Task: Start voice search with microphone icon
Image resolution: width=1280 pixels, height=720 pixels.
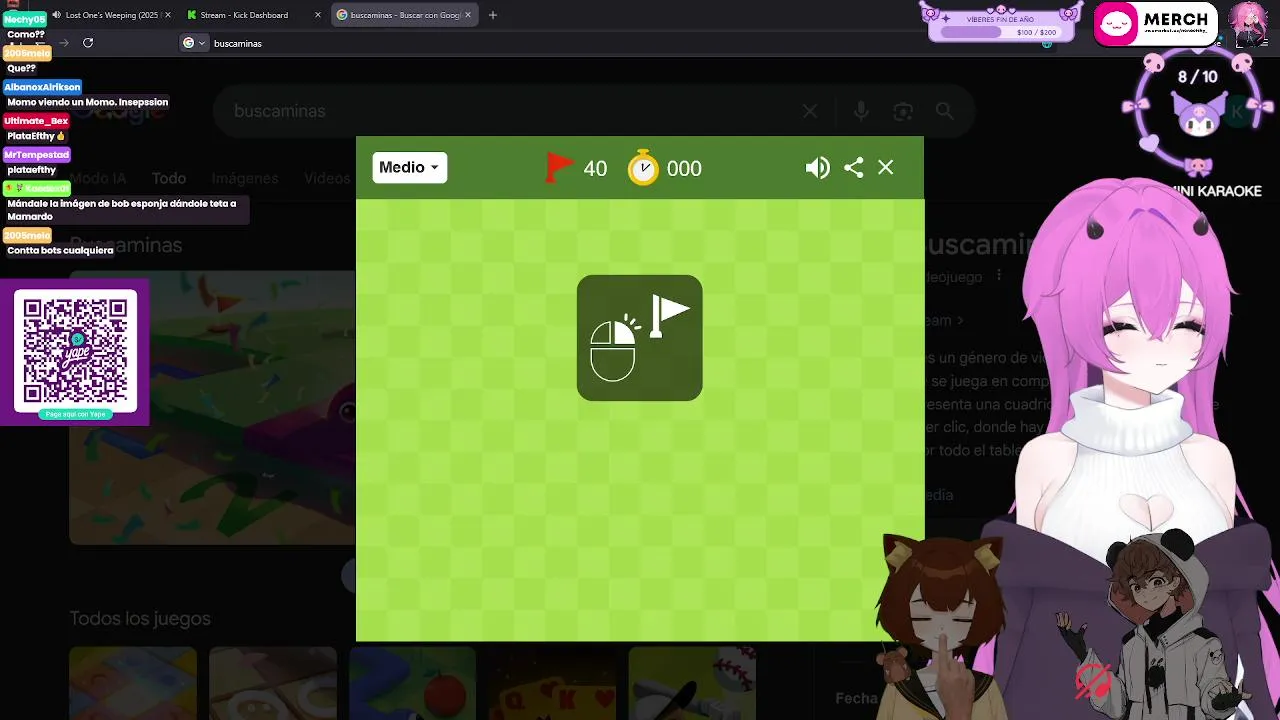Action: click(861, 111)
